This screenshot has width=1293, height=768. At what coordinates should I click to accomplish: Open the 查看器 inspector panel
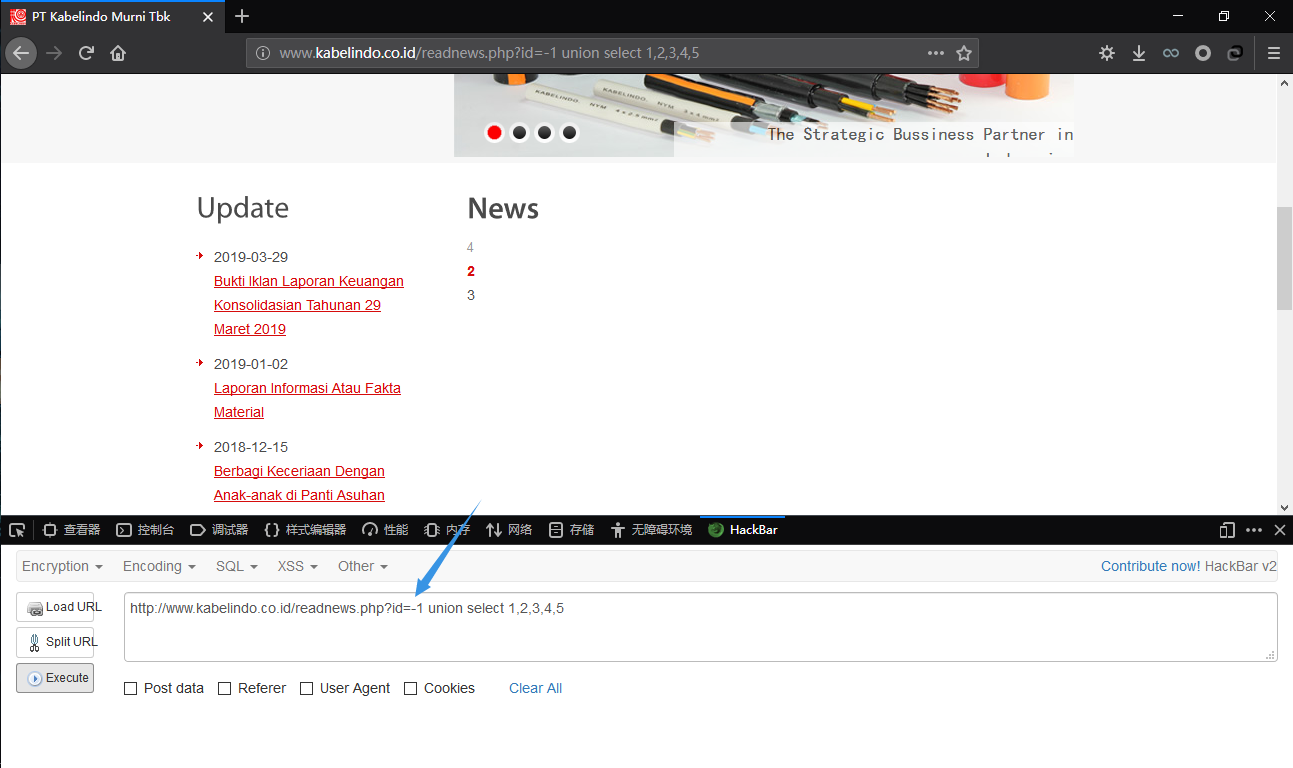click(71, 530)
